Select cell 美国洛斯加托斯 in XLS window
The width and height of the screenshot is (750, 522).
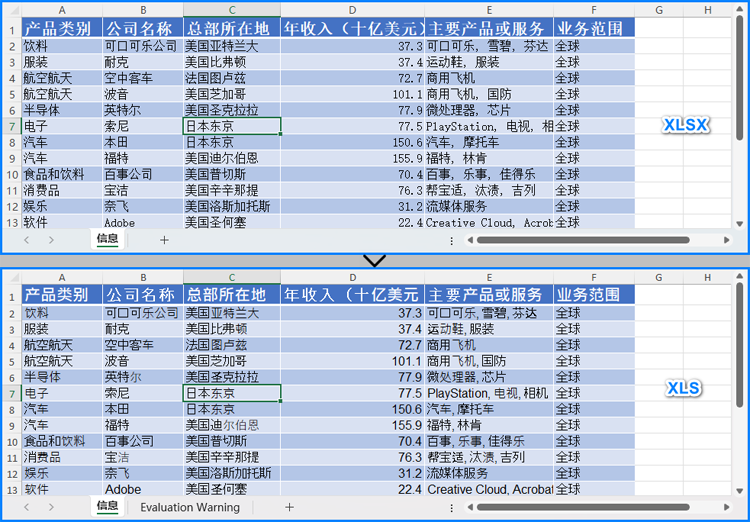pos(232,473)
